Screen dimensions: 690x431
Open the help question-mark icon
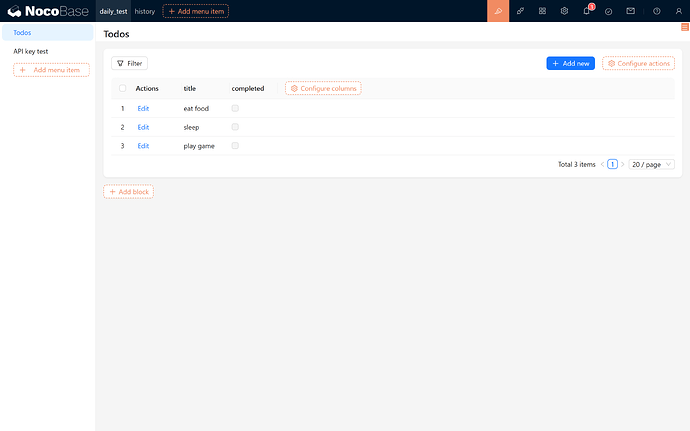point(657,11)
